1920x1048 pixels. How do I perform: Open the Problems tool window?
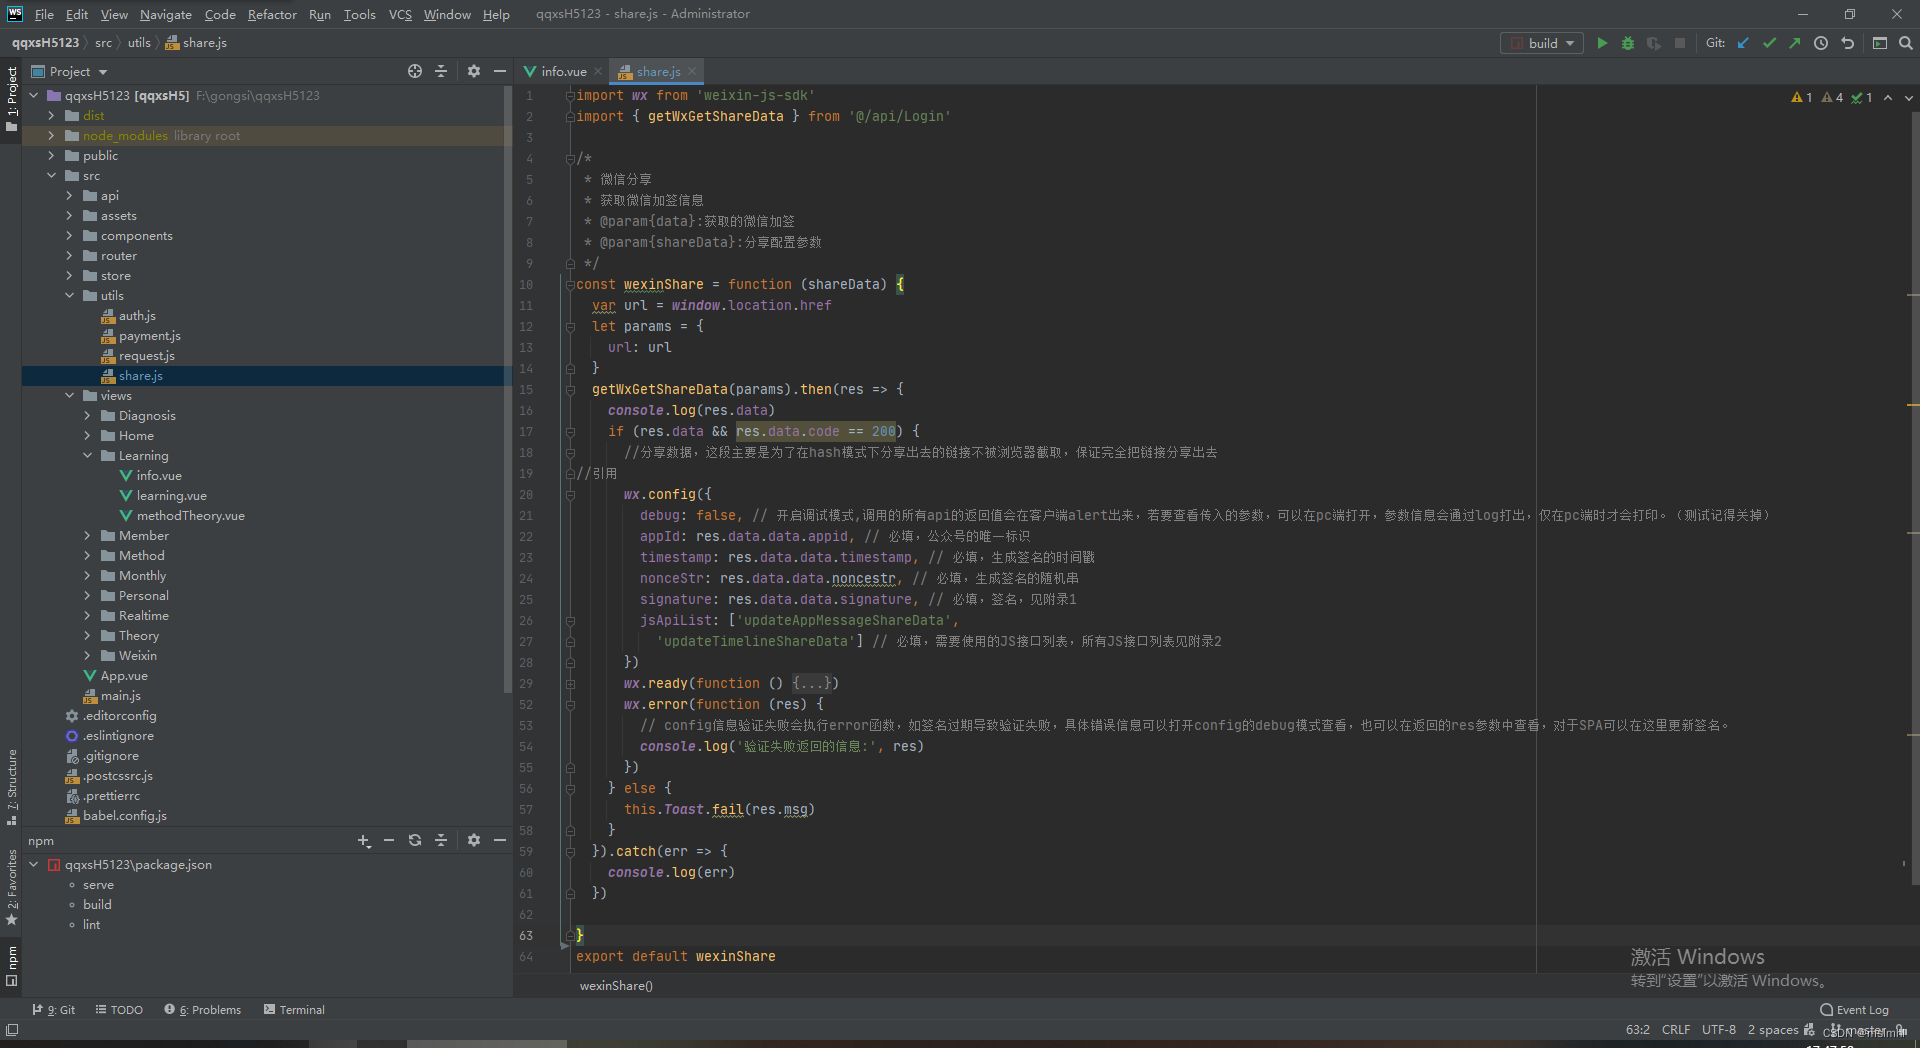point(203,1010)
